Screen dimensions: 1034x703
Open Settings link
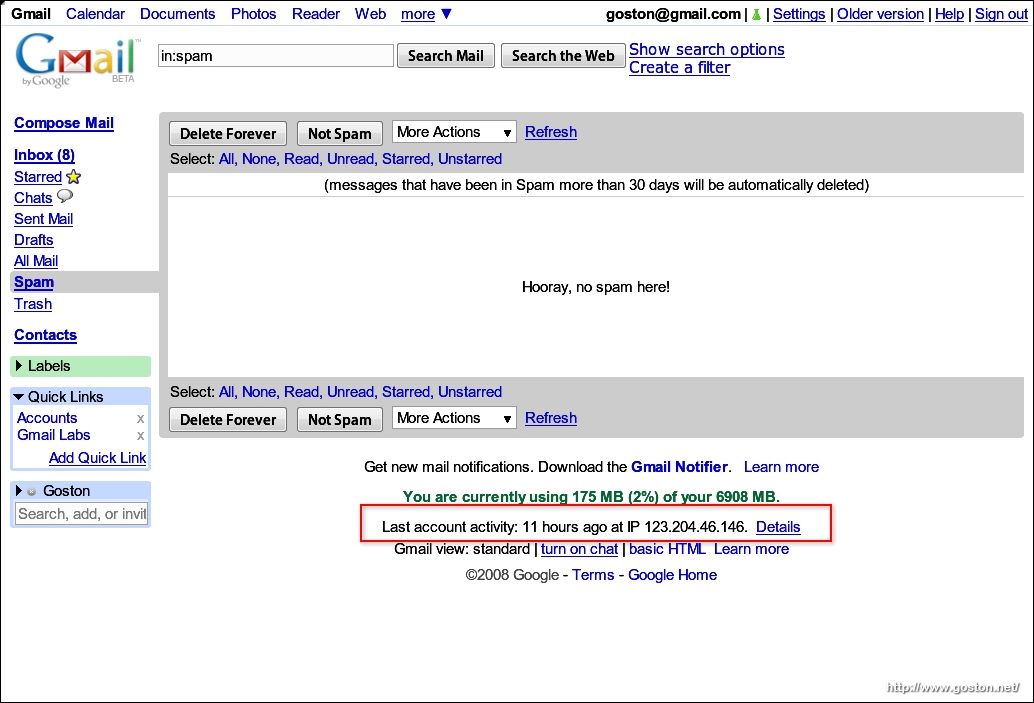[x=799, y=14]
